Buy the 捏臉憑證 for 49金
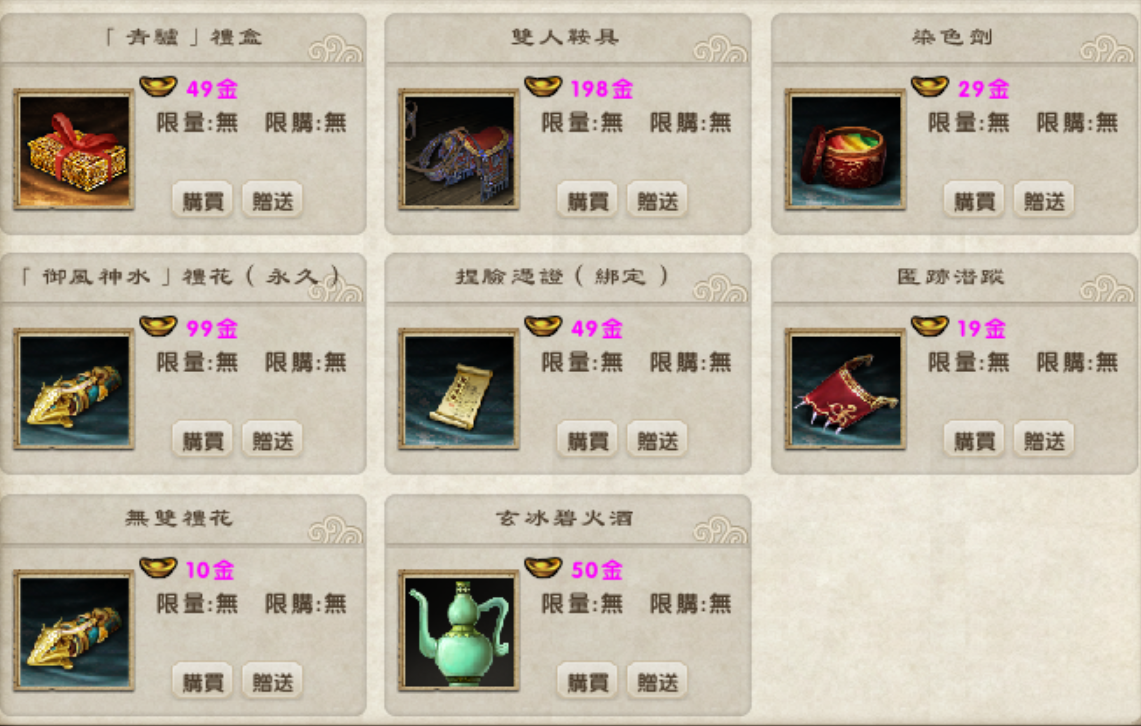 click(587, 439)
